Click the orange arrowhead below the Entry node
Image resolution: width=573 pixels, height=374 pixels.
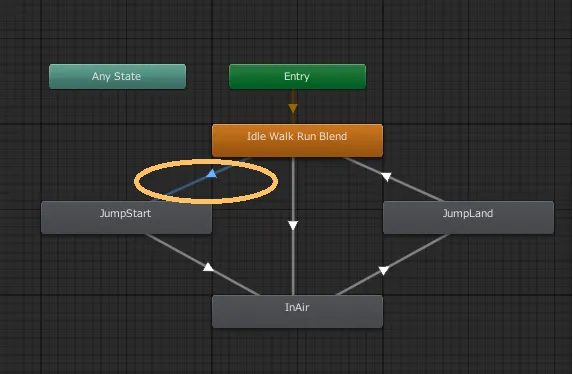pyautogui.click(x=293, y=108)
